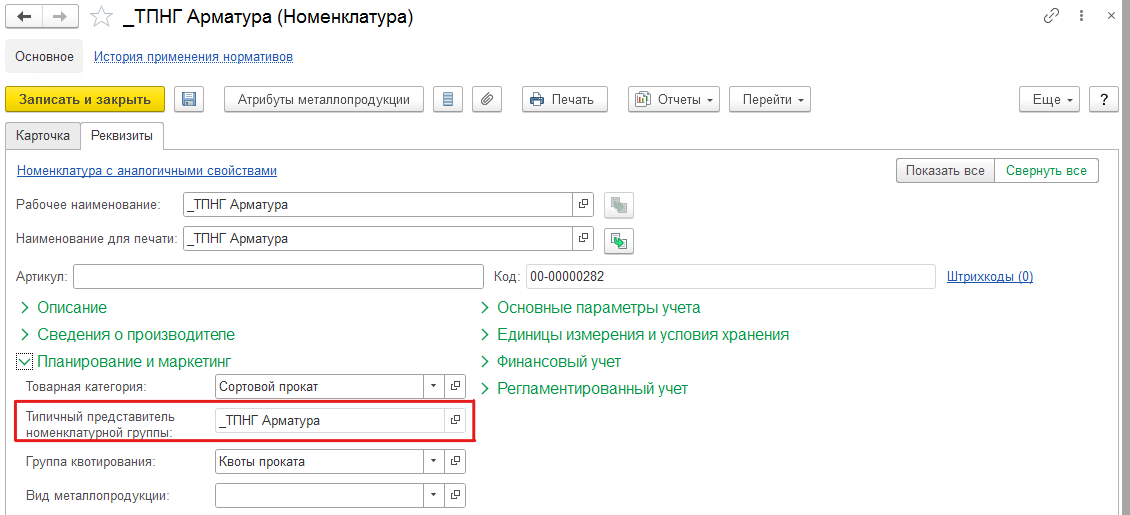Open История применения нормативов section
This screenshot has width=1130, height=515.
click(193, 57)
